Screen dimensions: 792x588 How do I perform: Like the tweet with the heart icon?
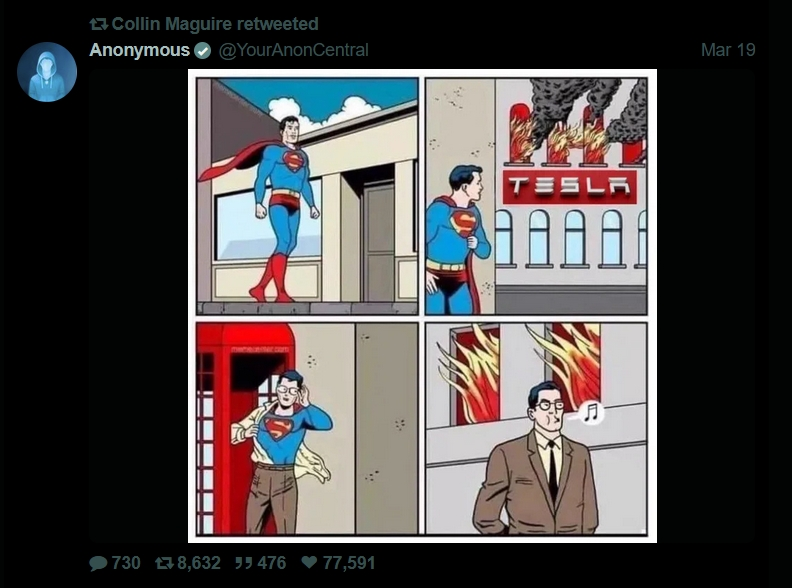[309, 562]
